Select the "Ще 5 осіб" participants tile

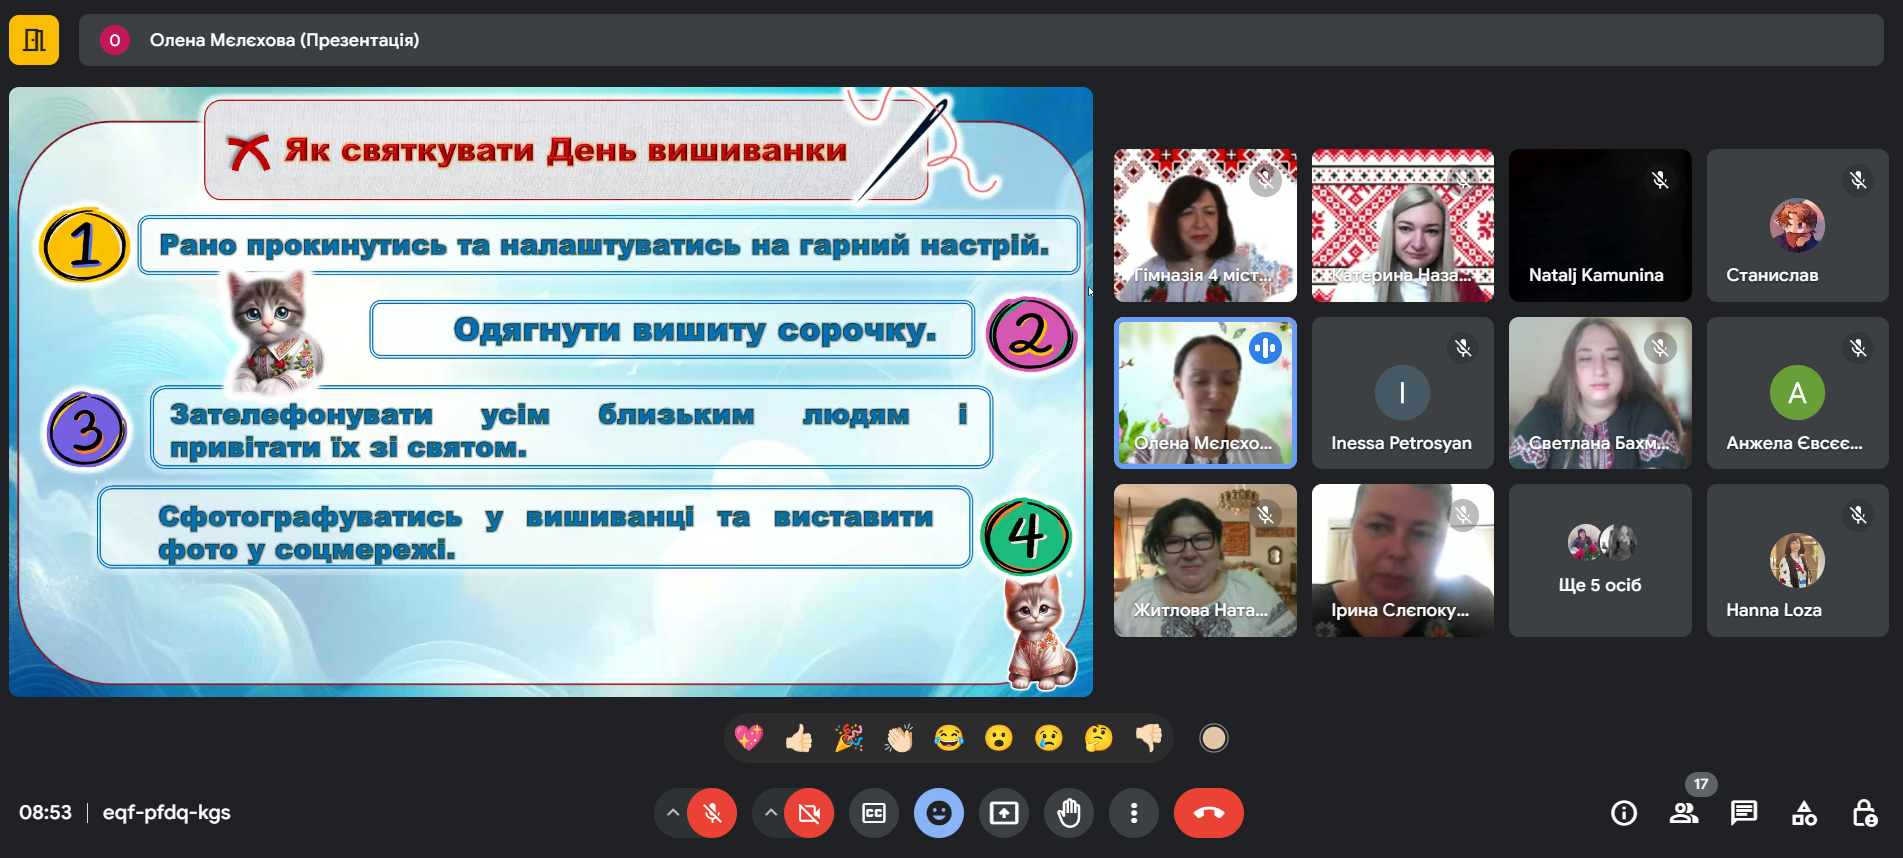pyautogui.click(x=1599, y=560)
